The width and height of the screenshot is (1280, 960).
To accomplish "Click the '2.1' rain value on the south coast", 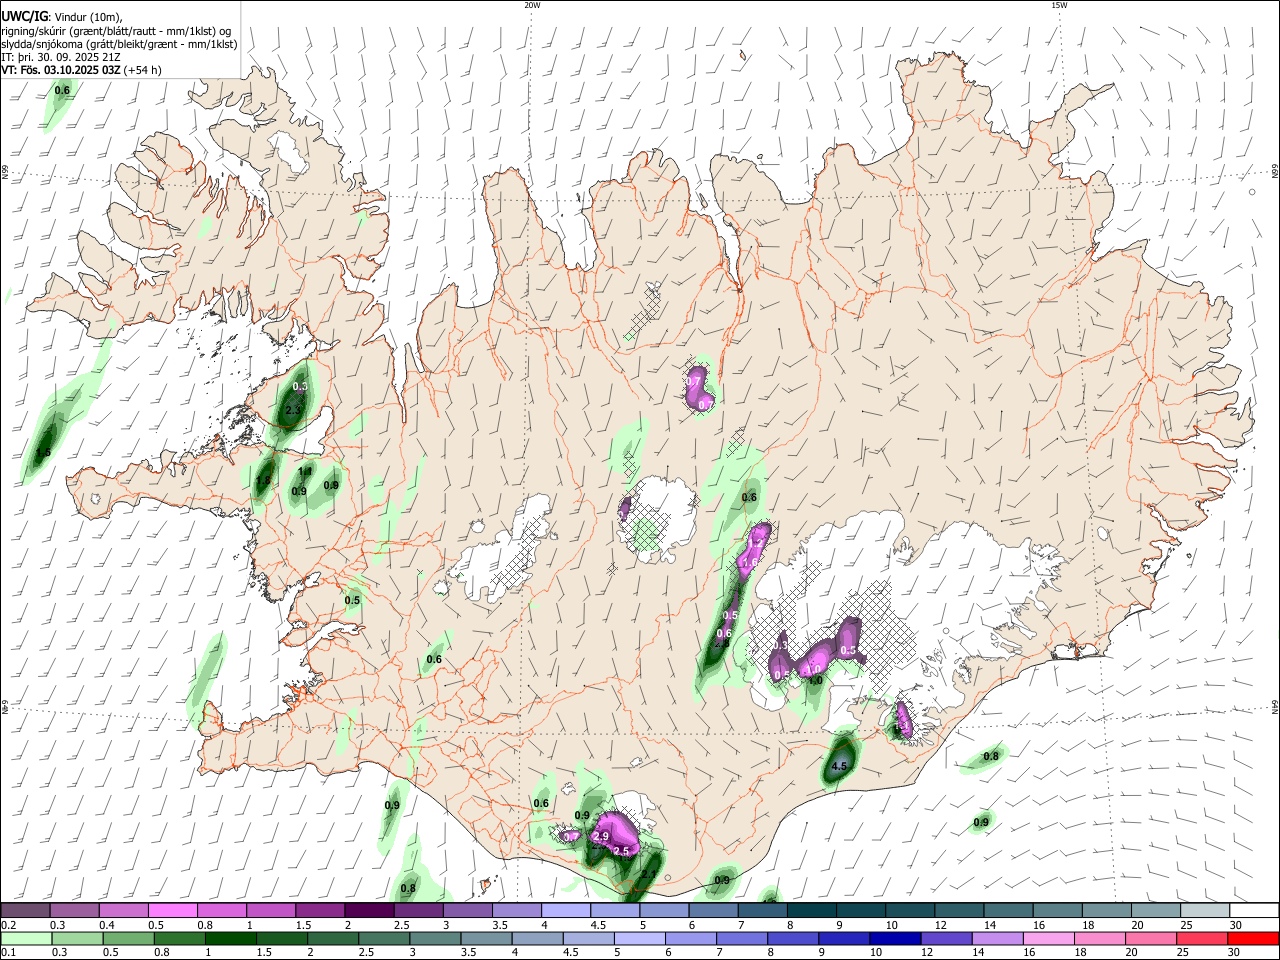I will point(648,875).
